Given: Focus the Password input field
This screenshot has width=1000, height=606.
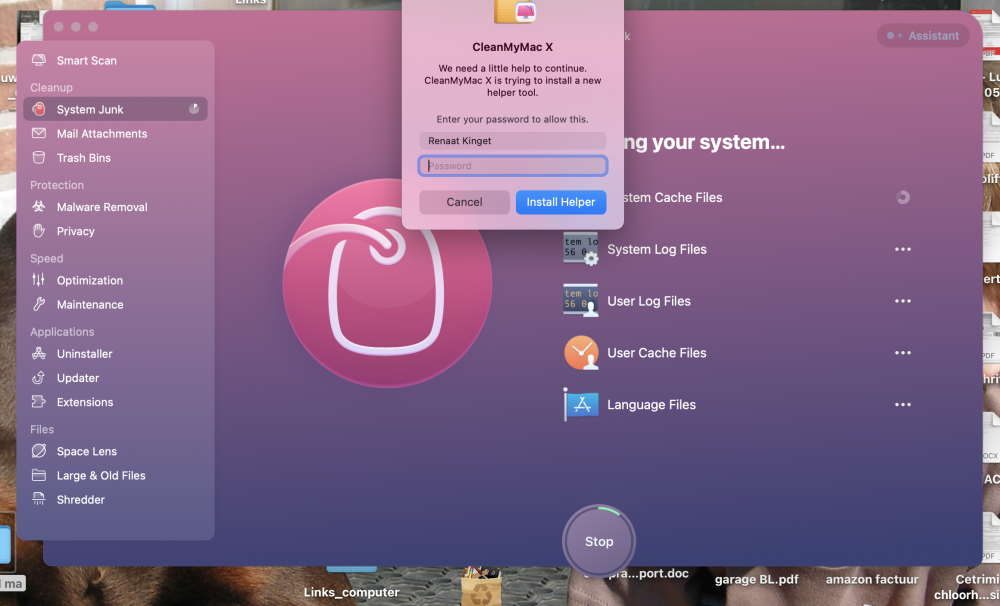Looking at the screenshot, I should pos(512,166).
